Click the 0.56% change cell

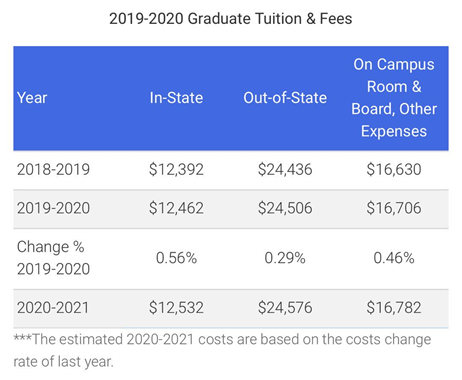(x=176, y=258)
